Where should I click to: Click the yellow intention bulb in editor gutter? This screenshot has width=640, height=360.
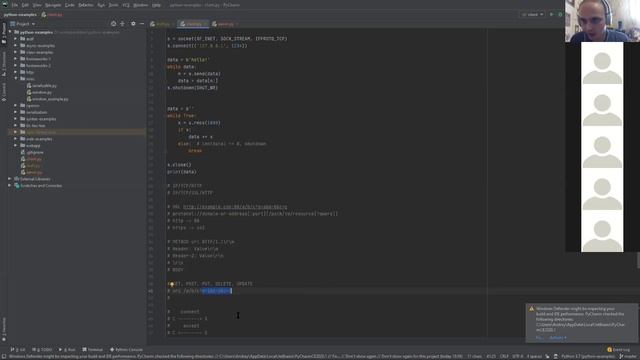click(x=171, y=284)
